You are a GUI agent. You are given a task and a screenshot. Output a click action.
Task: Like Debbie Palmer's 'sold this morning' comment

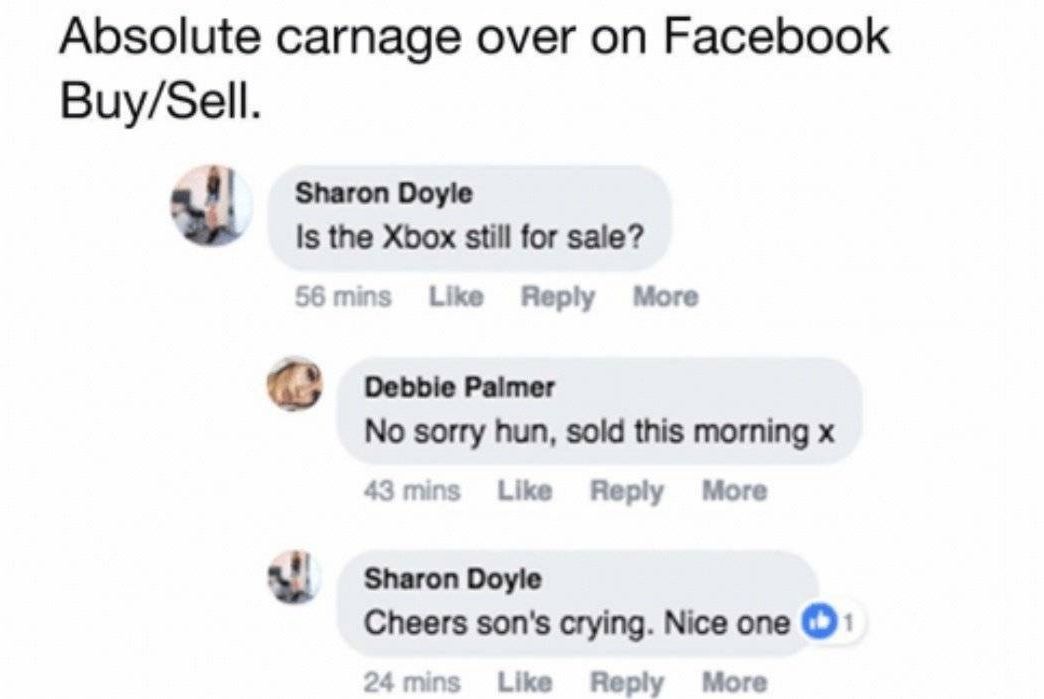(x=524, y=491)
